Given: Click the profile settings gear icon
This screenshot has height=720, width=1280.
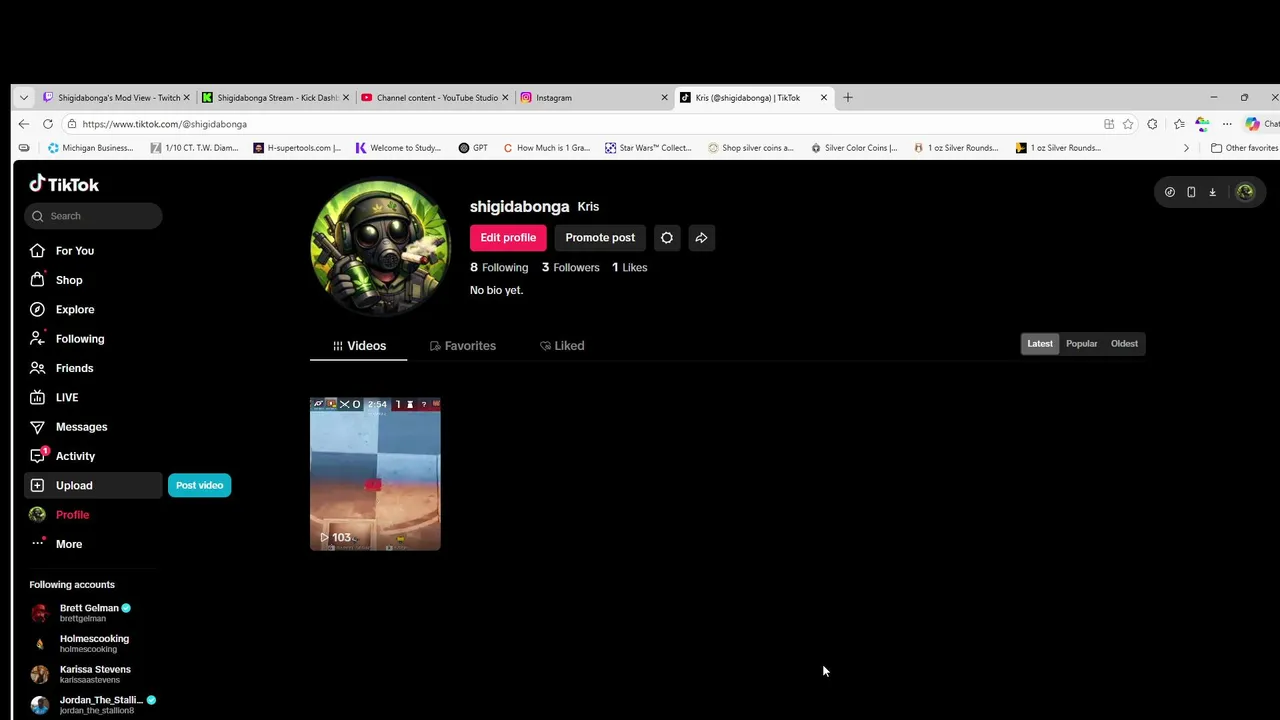Looking at the screenshot, I should [x=667, y=238].
